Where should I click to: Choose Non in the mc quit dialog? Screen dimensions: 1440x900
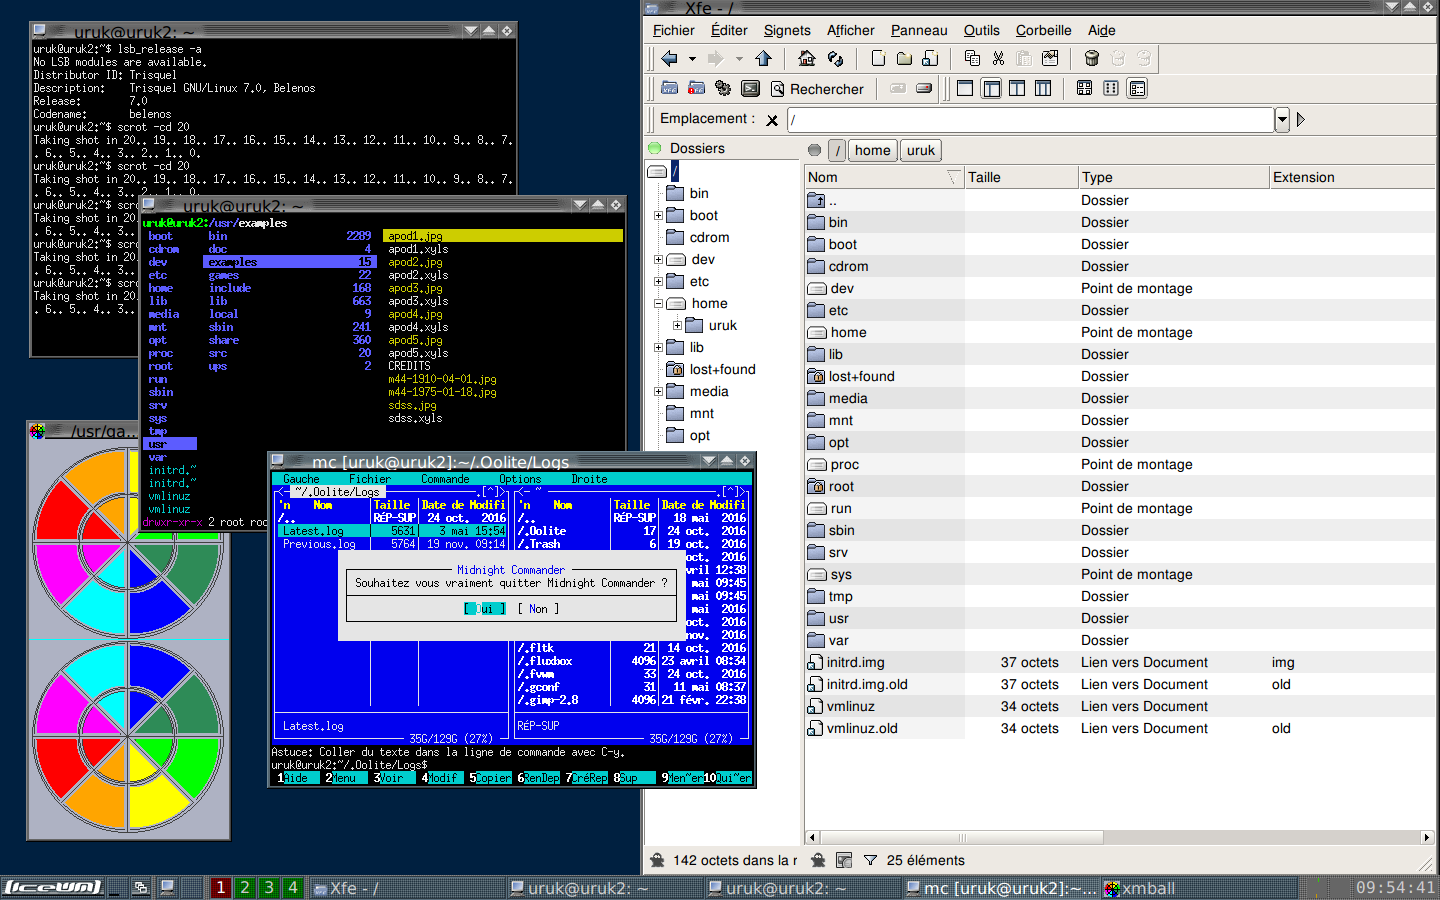click(x=538, y=609)
